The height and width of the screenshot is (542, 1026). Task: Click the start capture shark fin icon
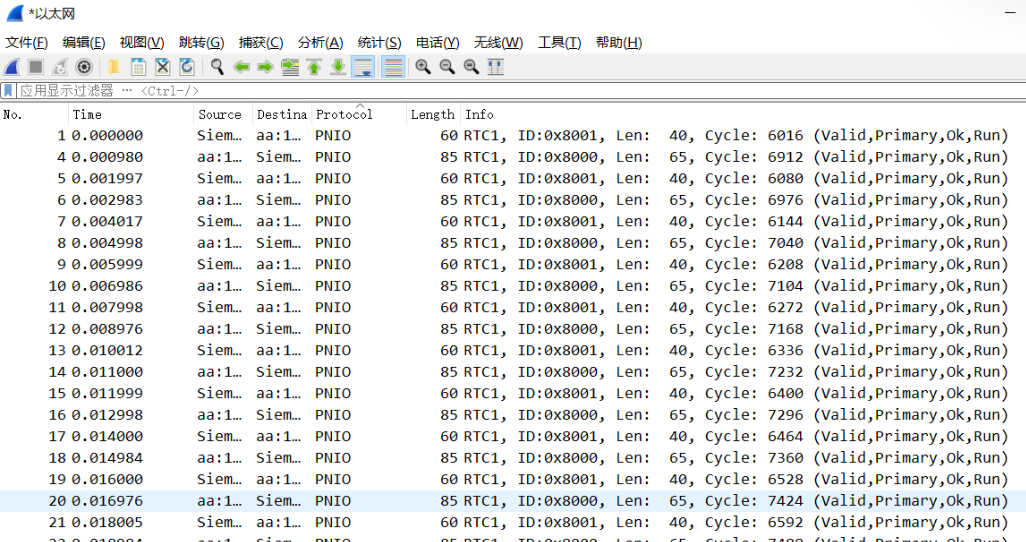(x=12, y=67)
